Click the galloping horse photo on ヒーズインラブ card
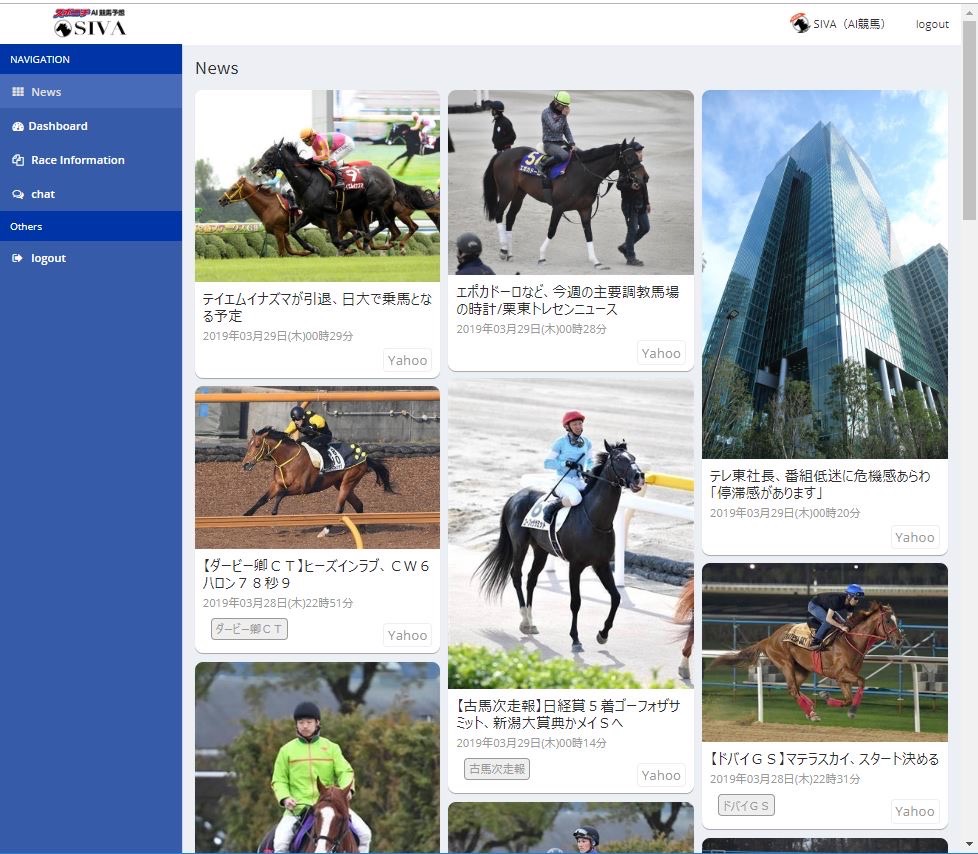 (317, 468)
